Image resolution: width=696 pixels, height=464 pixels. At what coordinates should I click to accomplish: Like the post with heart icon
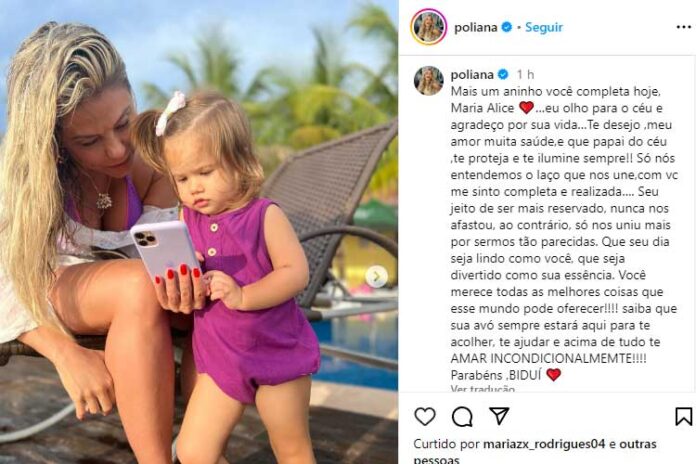(425, 416)
